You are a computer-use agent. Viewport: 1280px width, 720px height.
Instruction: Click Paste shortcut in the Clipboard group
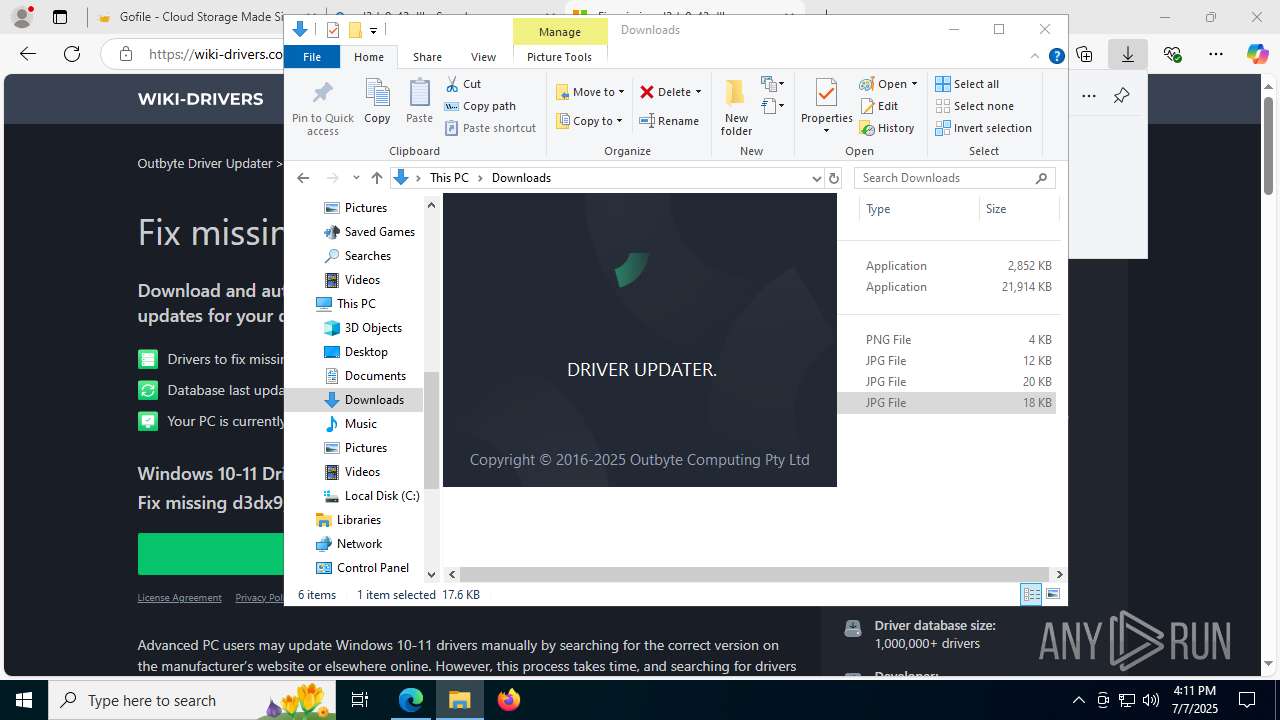coord(490,128)
